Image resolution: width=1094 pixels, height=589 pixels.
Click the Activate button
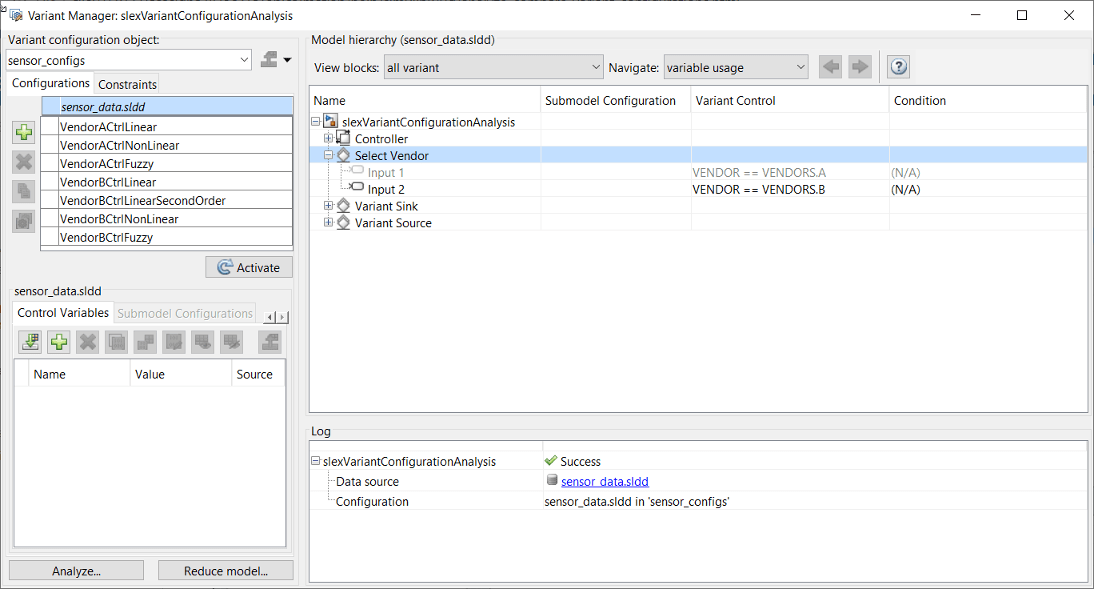(x=249, y=267)
